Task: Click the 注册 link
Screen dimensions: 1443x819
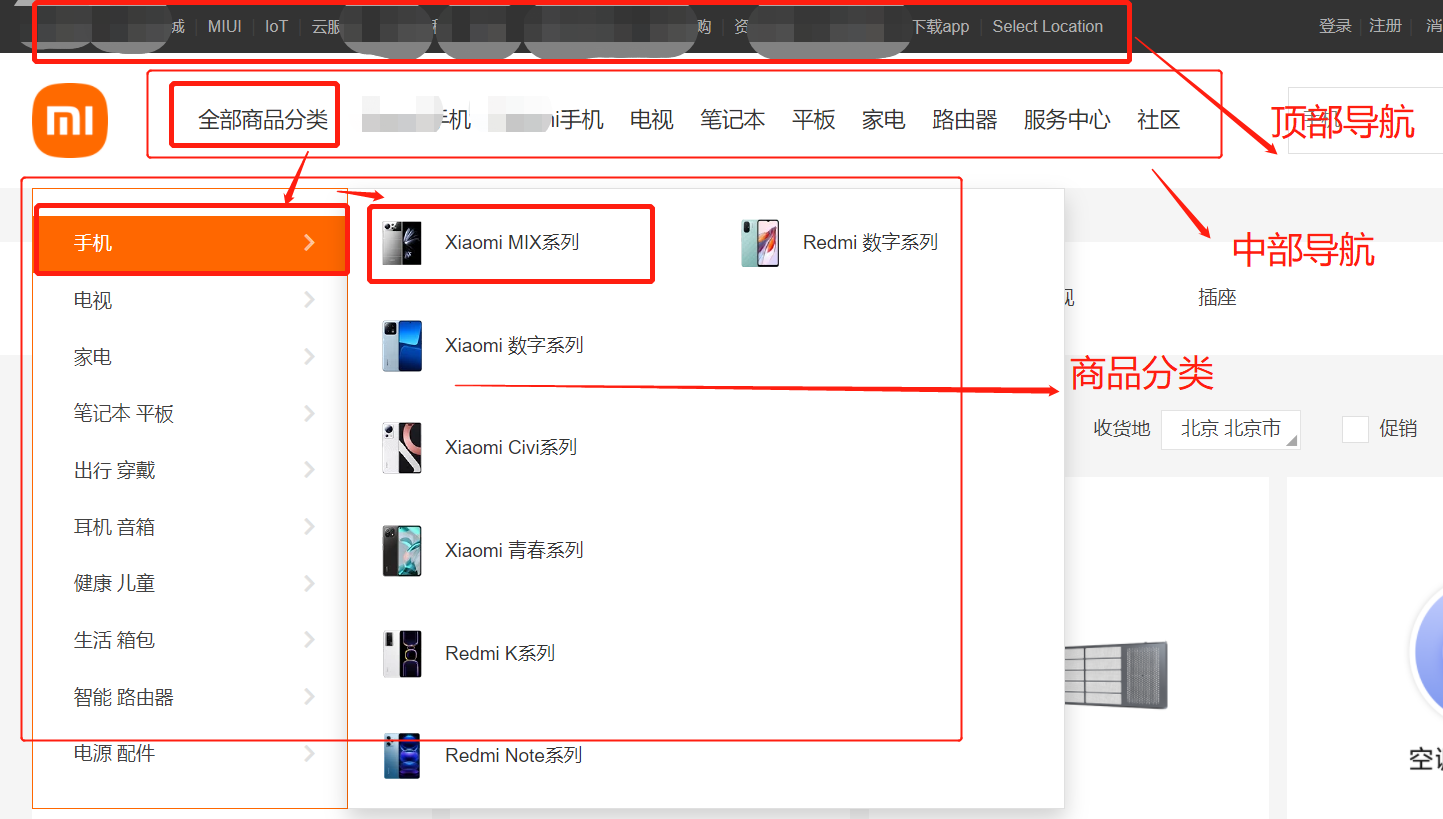Action: click(1385, 27)
